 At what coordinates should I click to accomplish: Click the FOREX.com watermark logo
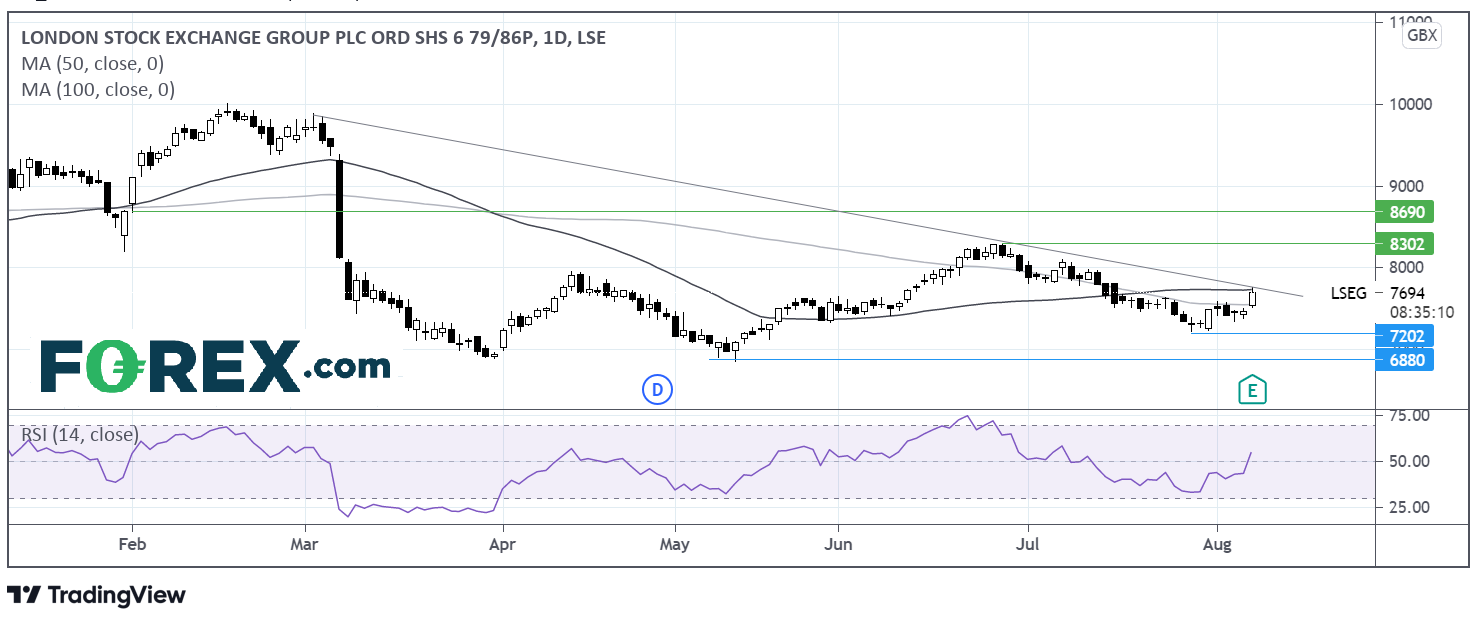point(215,366)
